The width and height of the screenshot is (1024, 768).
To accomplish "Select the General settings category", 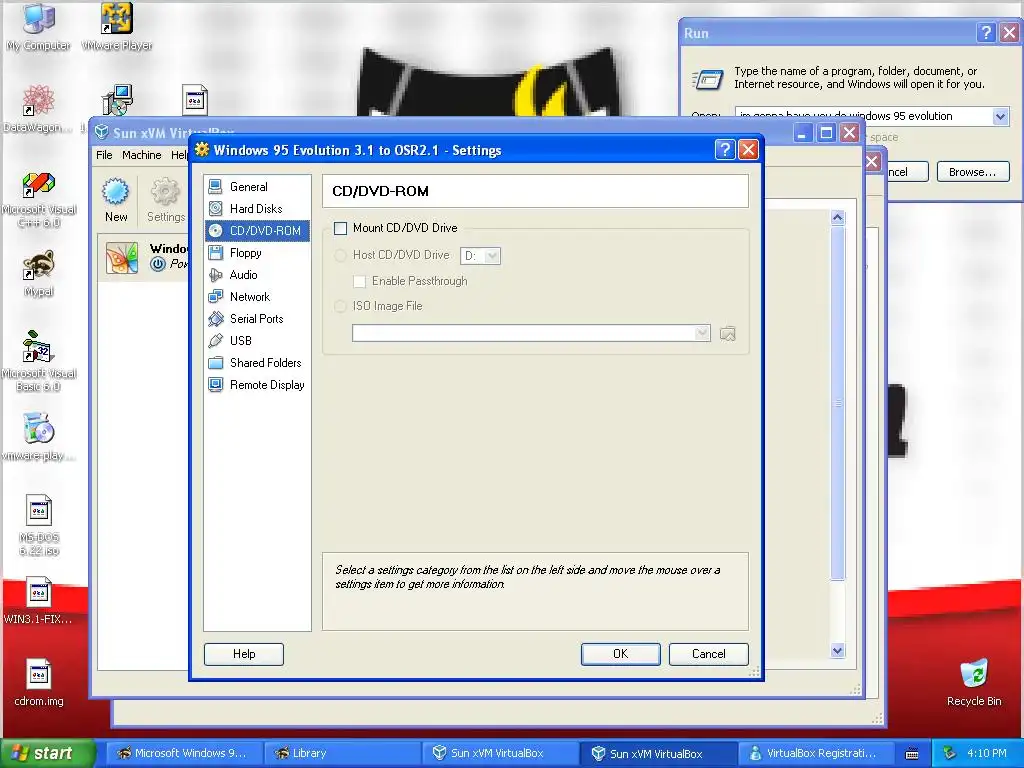I will point(257,187).
